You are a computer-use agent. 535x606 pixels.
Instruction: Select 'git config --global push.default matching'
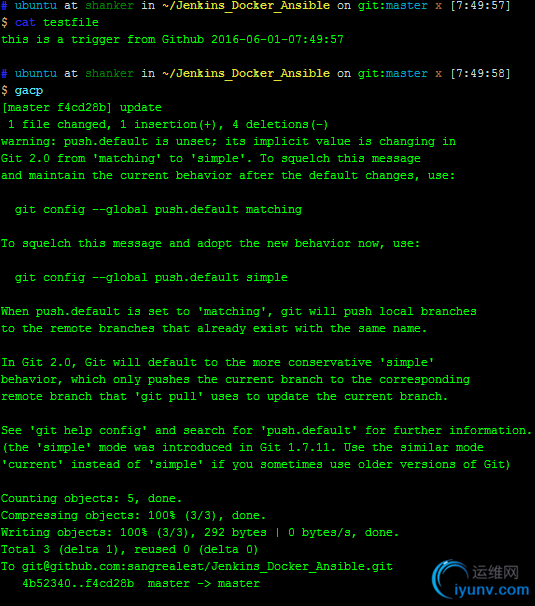[158, 209]
